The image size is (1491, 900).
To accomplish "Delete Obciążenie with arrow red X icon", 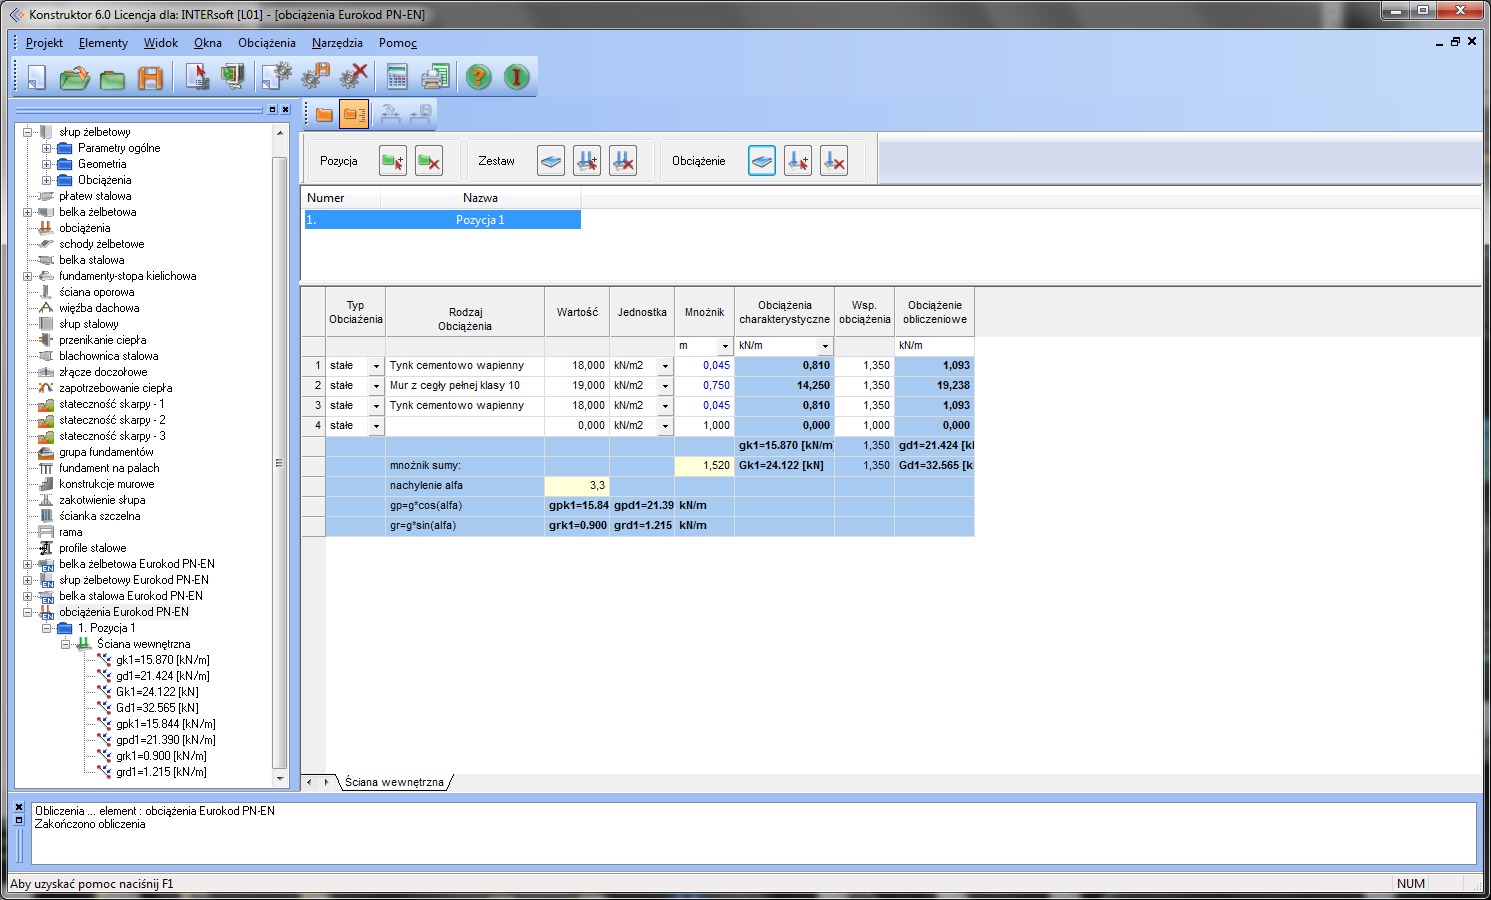I will click(834, 161).
